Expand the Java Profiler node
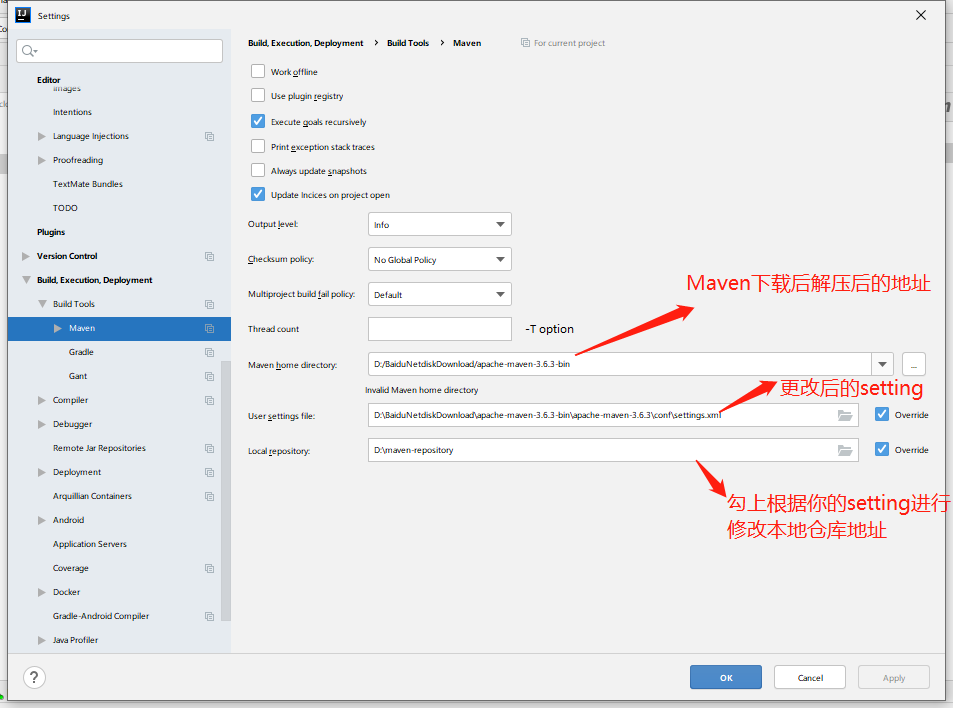 pyautogui.click(x=41, y=640)
